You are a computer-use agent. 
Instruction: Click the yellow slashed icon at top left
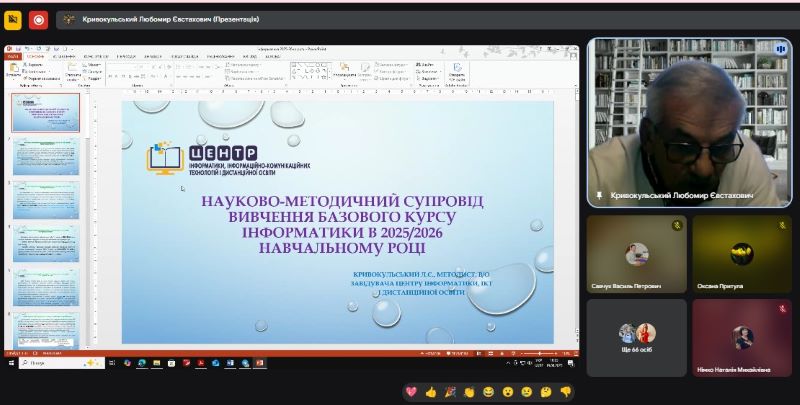13,20
